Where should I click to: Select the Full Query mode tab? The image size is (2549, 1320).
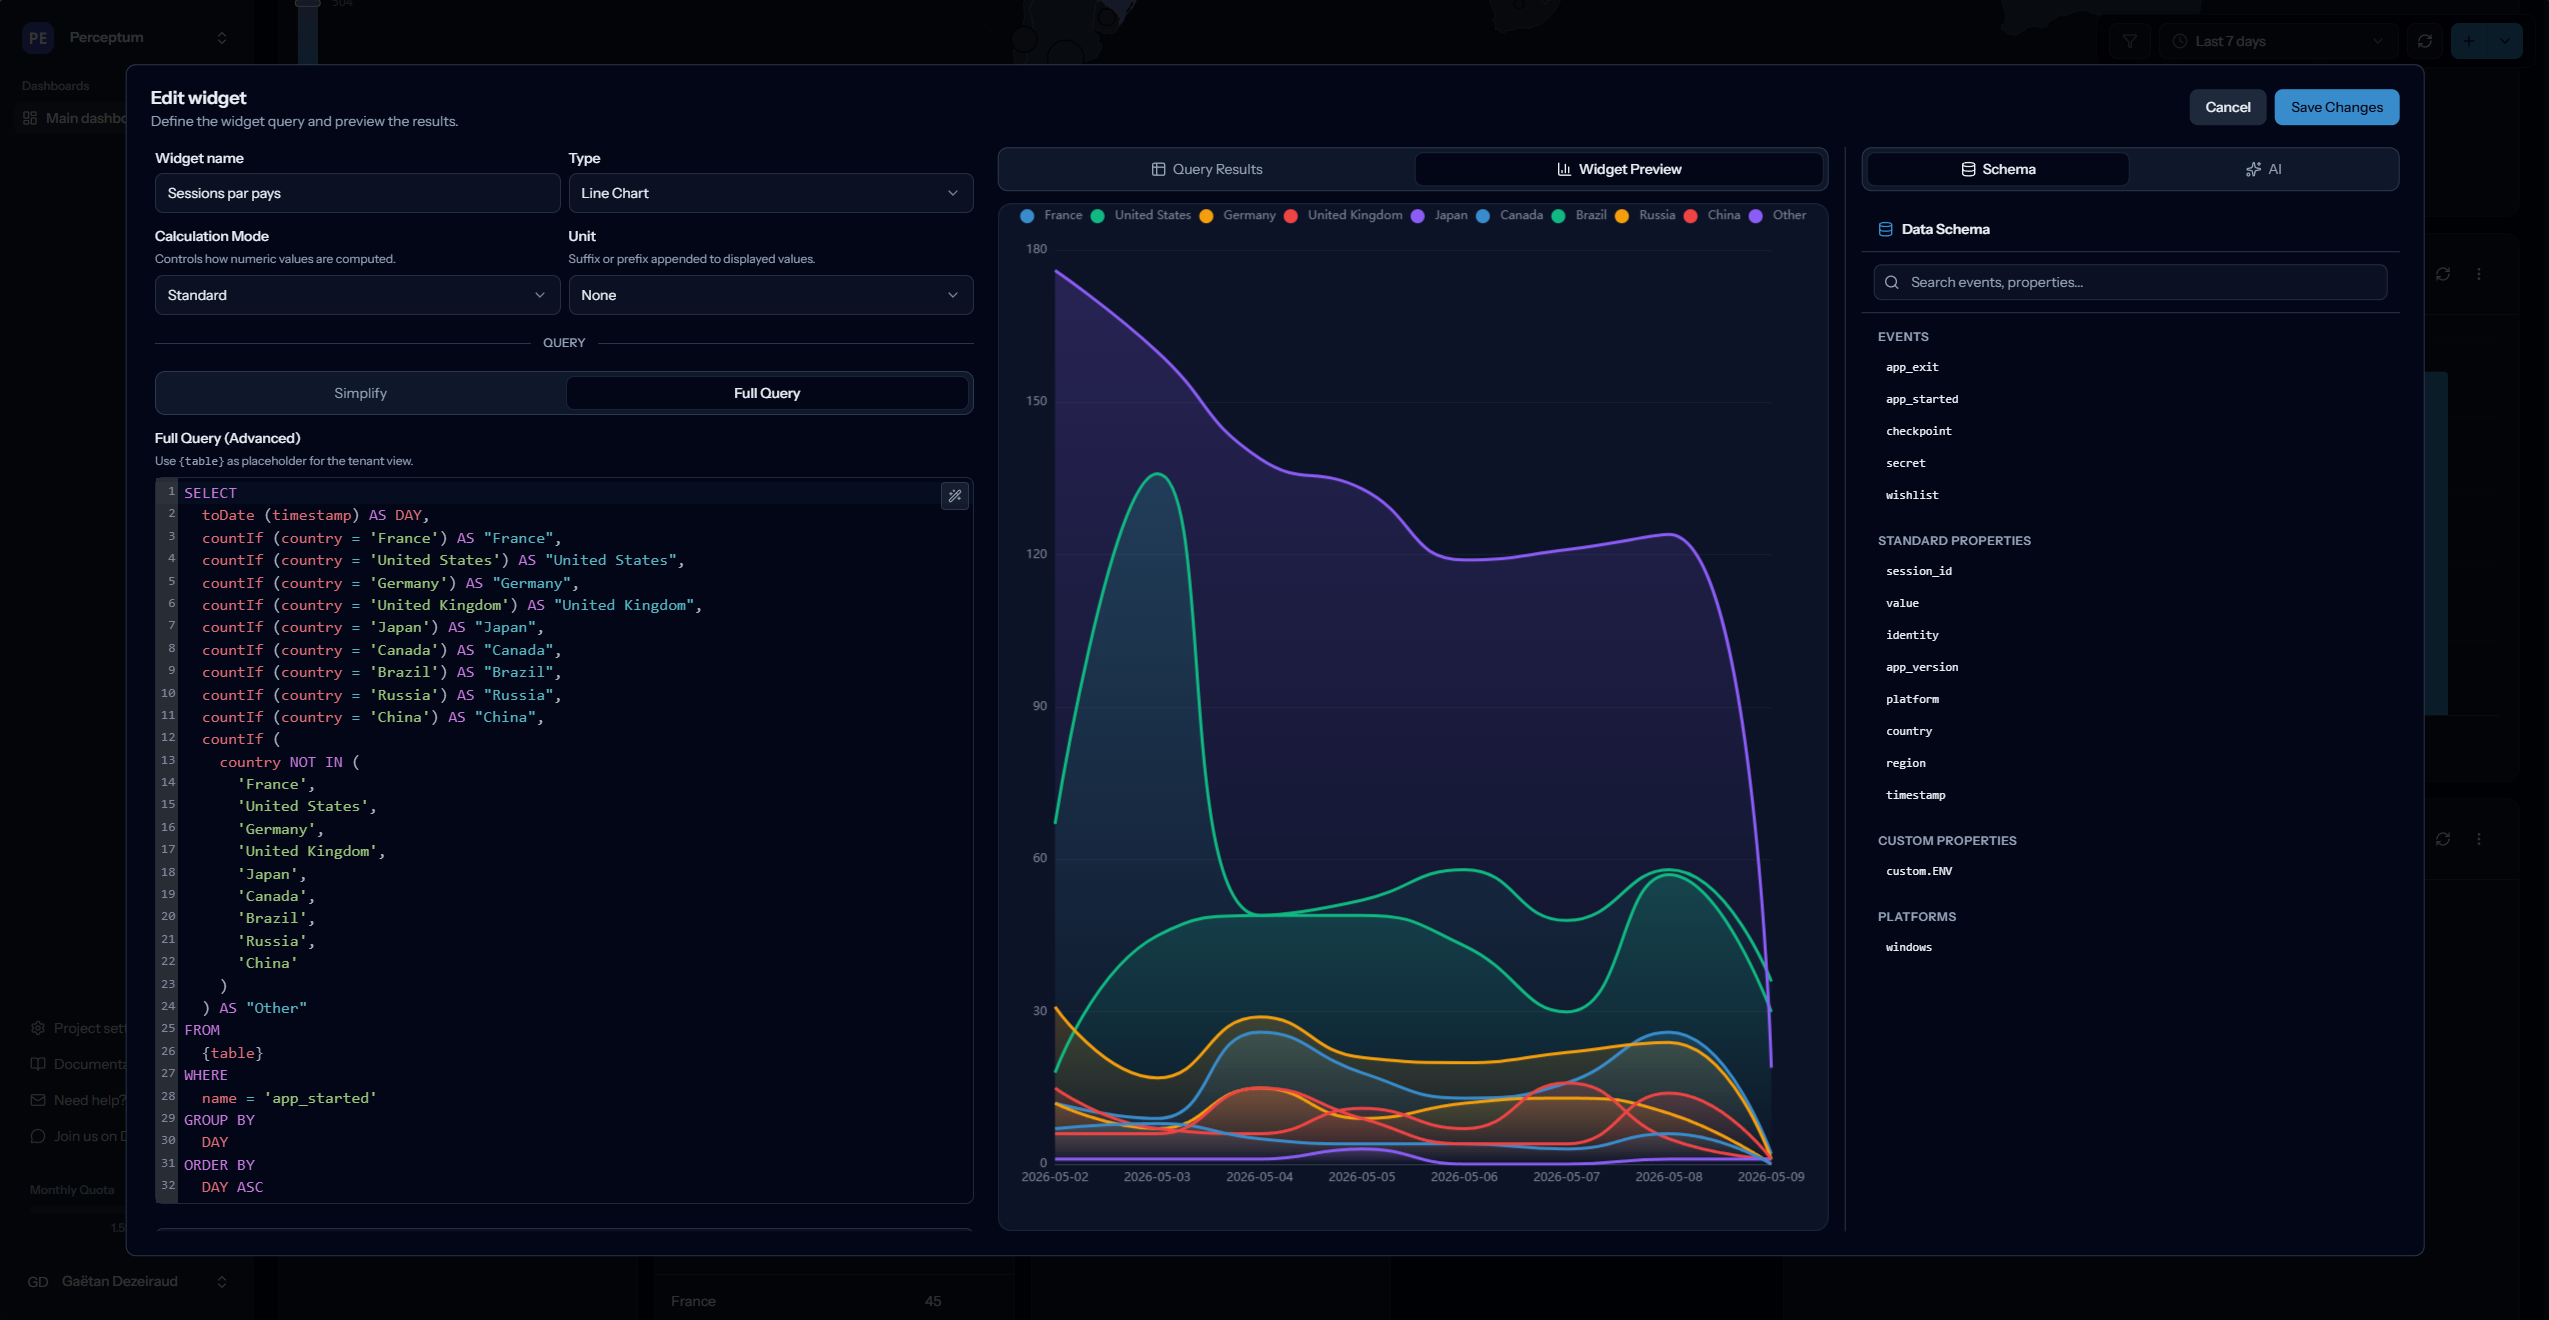[x=767, y=393]
